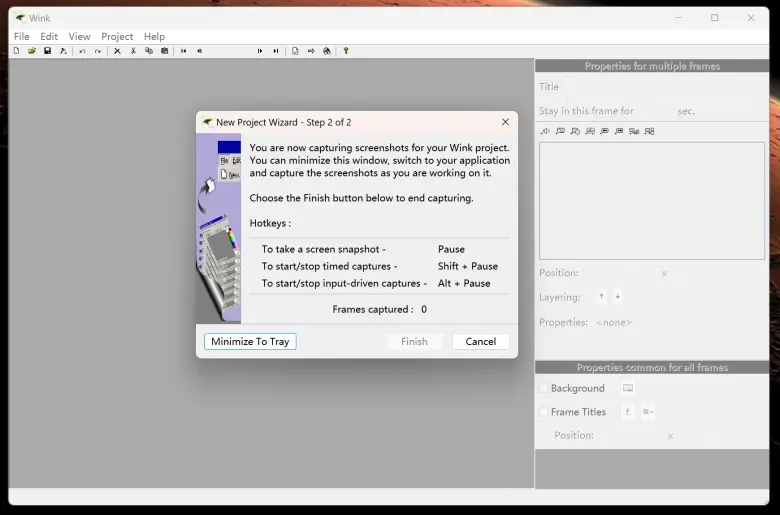The image size is (780, 515).
Task: Click the Delete X toolbar icon
Action: [x=117, y=51]
